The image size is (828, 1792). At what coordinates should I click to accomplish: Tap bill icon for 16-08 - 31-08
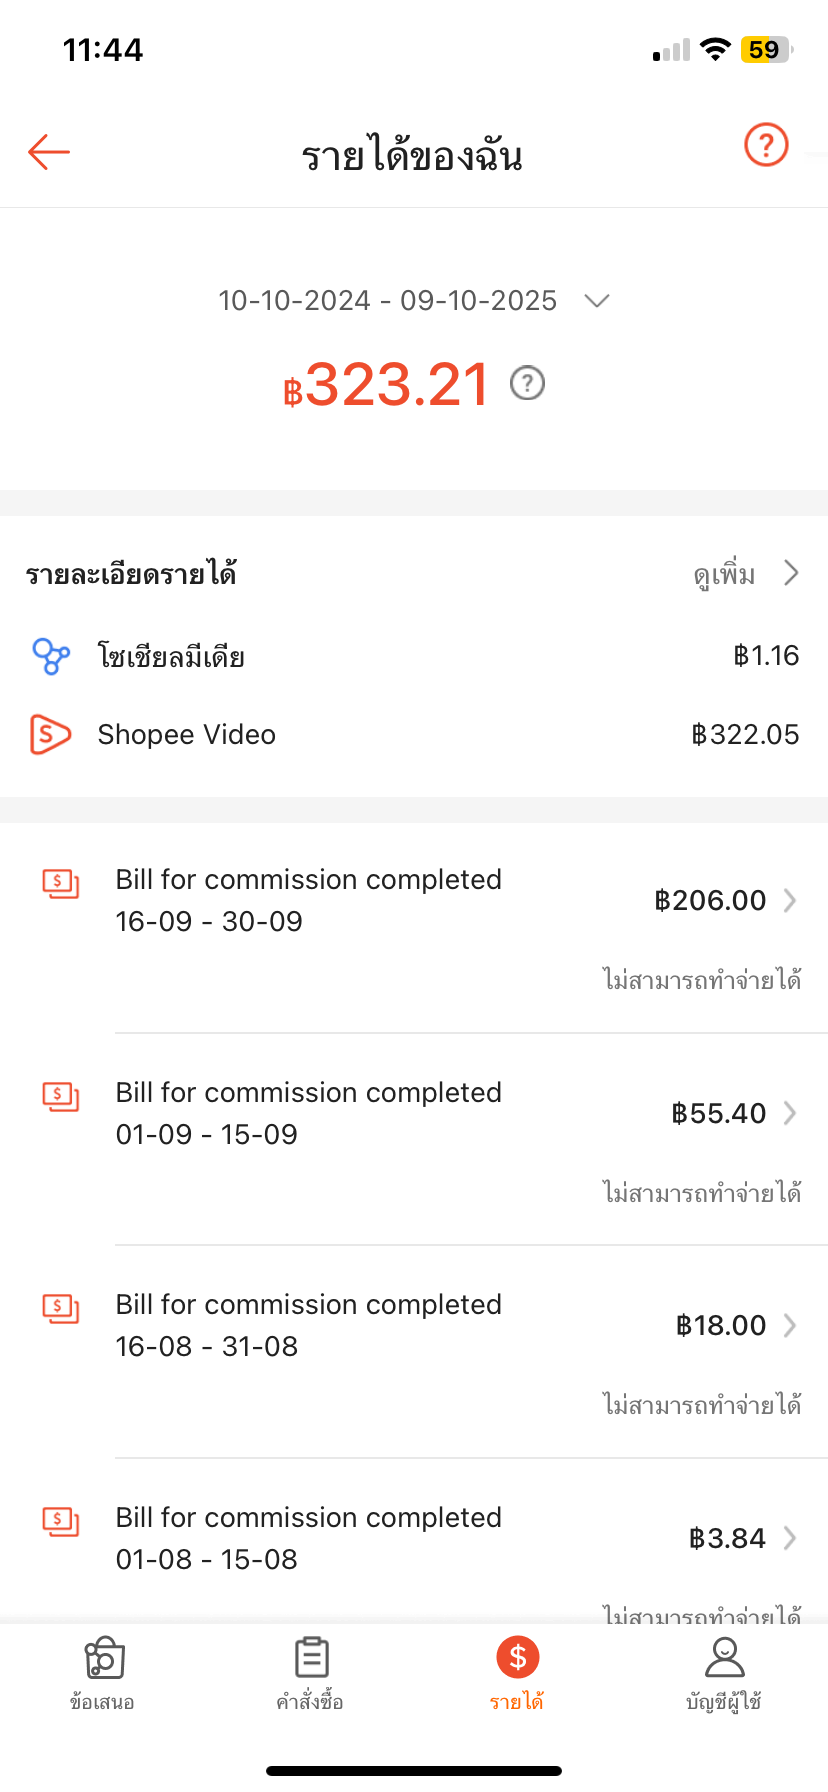pos(60,1308)
